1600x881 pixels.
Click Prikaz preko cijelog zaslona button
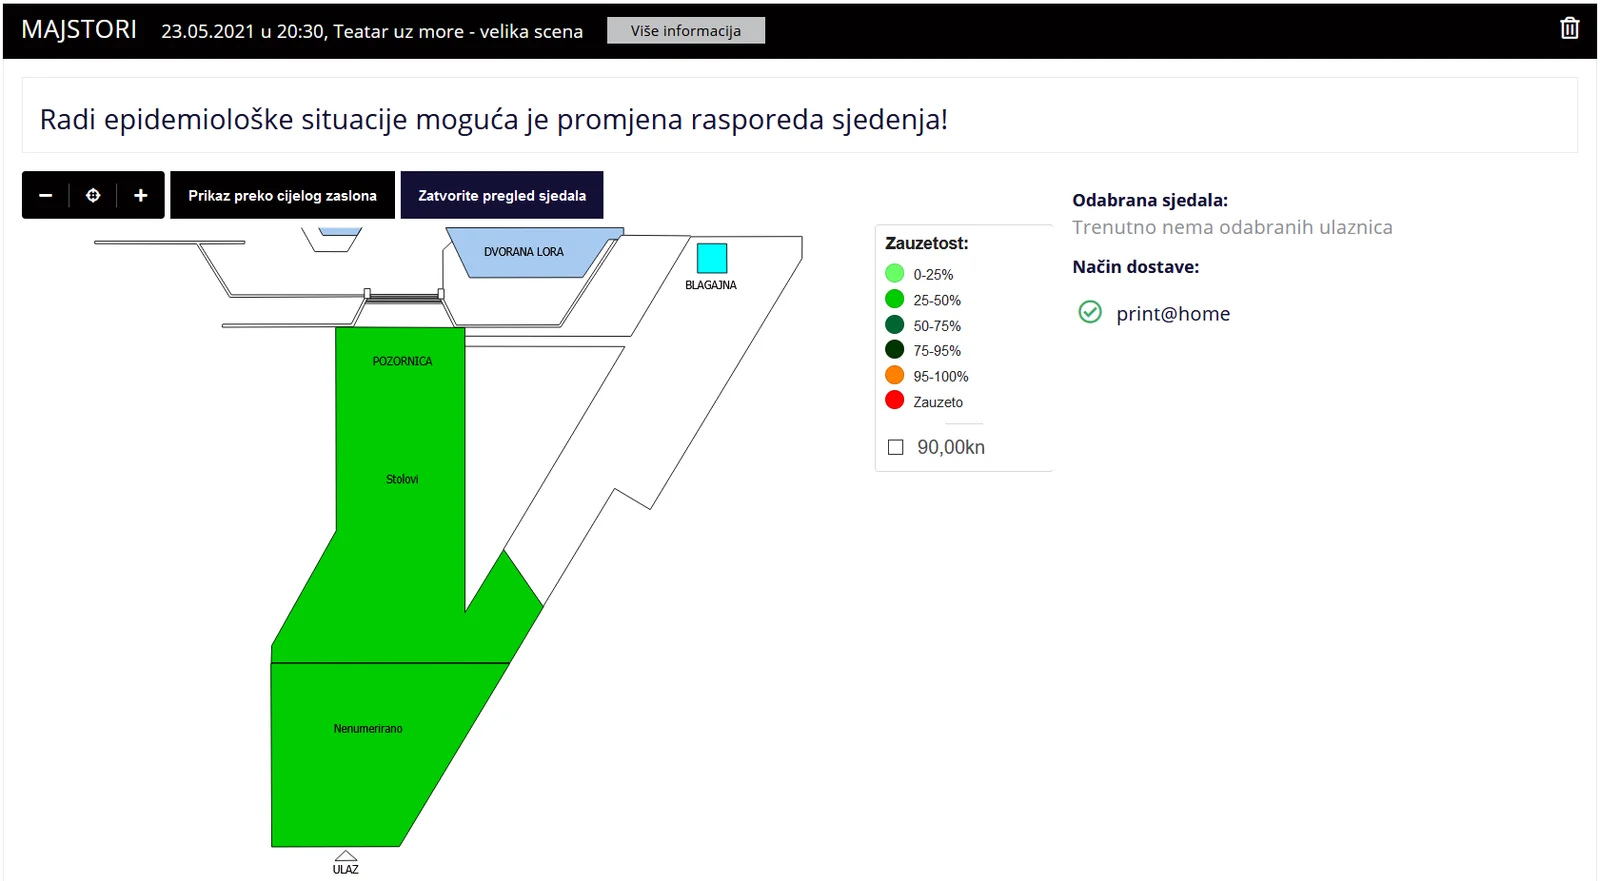click(282, 196)
